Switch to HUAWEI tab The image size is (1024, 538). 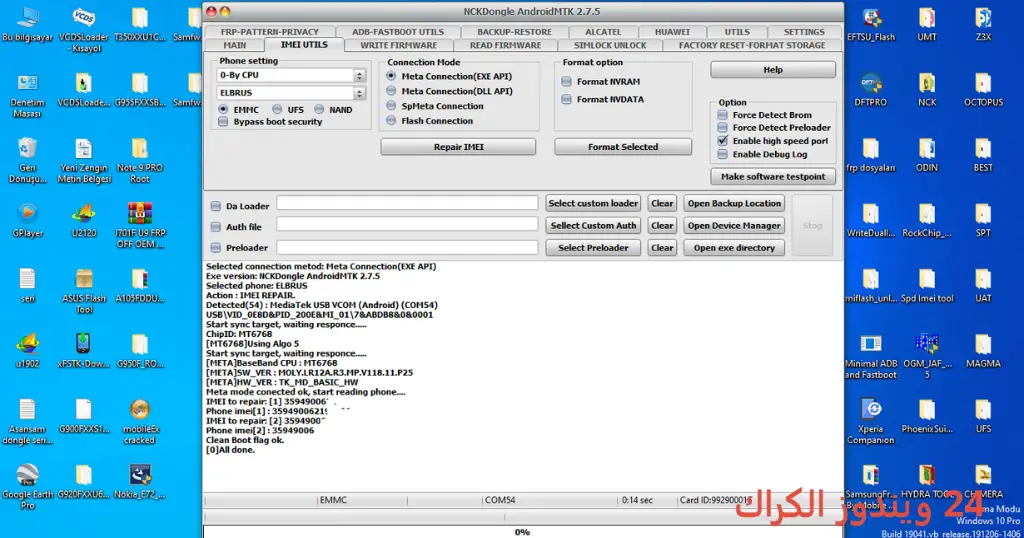pos(672,31)
